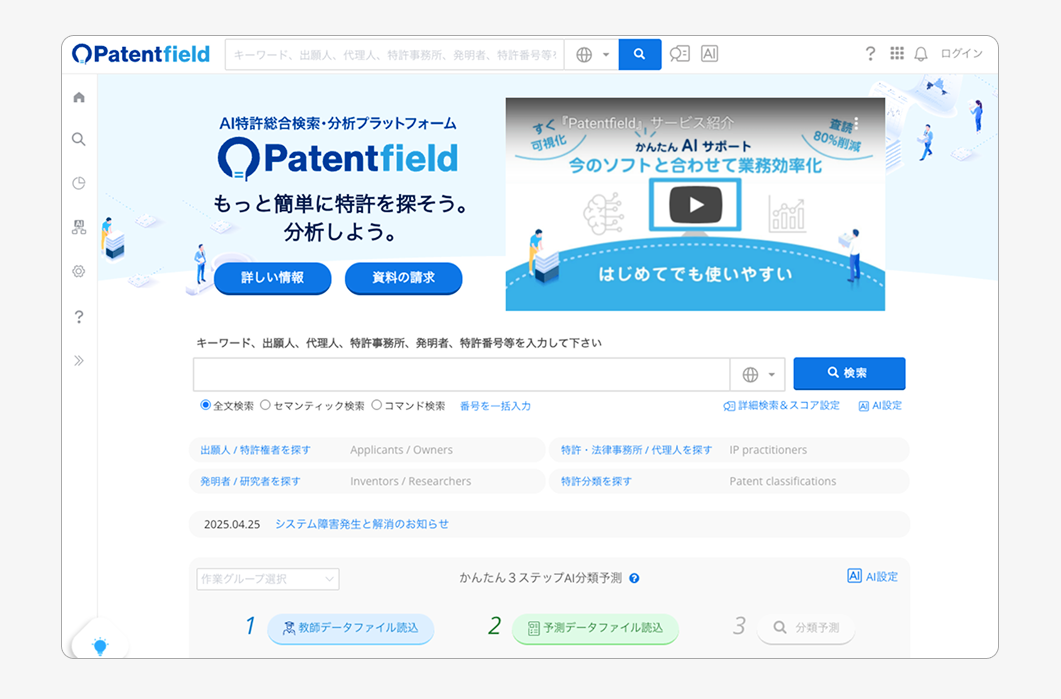Screen dimensions: 1061x699
Task: Open AI設定 link under search button
Action: click(880, 405)
